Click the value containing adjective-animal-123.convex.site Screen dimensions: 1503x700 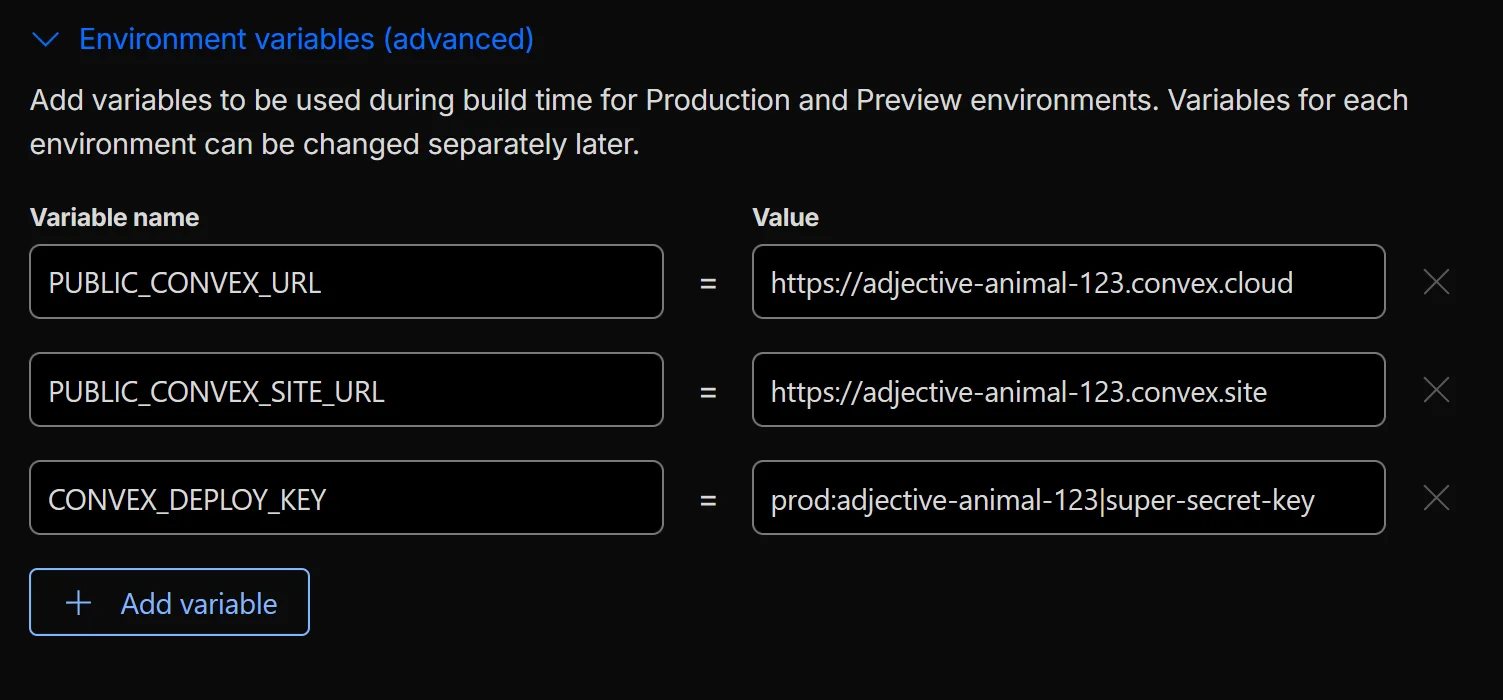[1068, 390]
